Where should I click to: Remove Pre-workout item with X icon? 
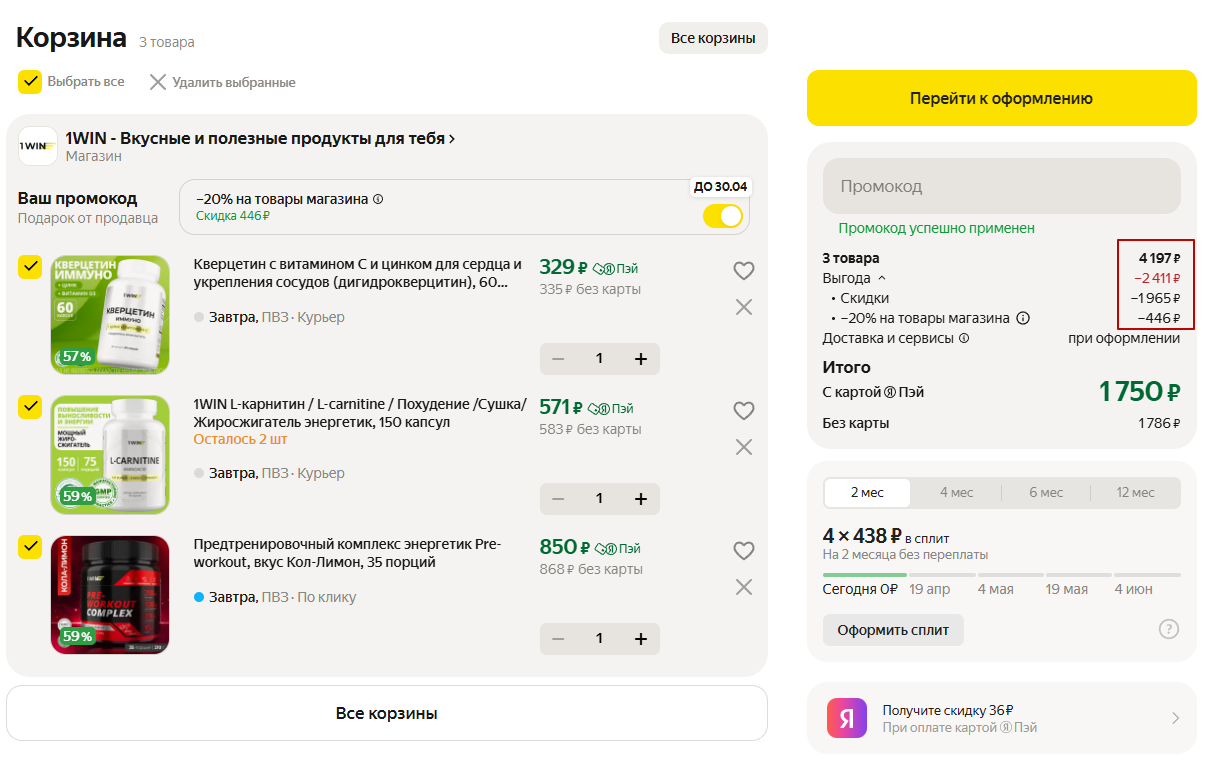[743, 587]
